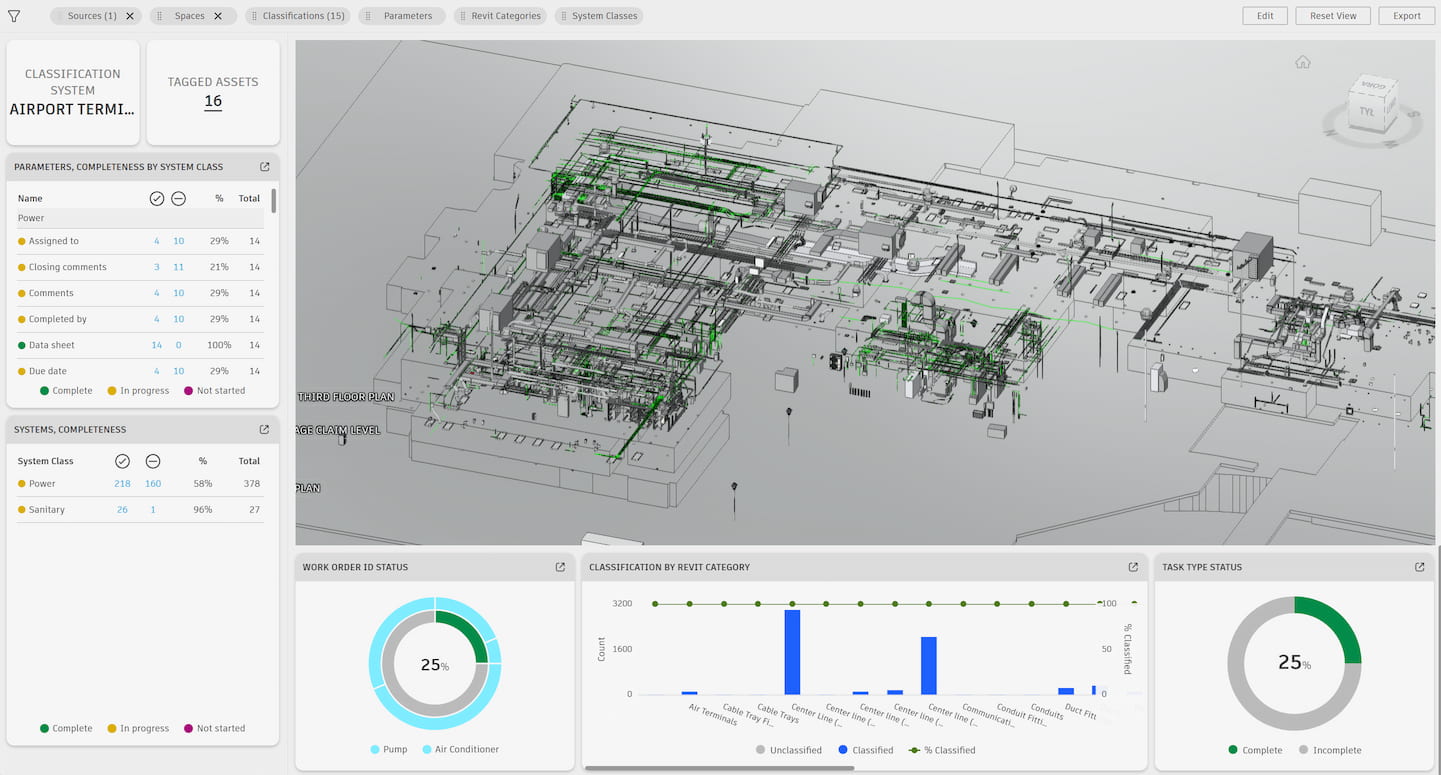The height and width of the screenshot is (775, 1441).
Task: Click the drag handle on Parameters chip
Action: tap(369, 16)
